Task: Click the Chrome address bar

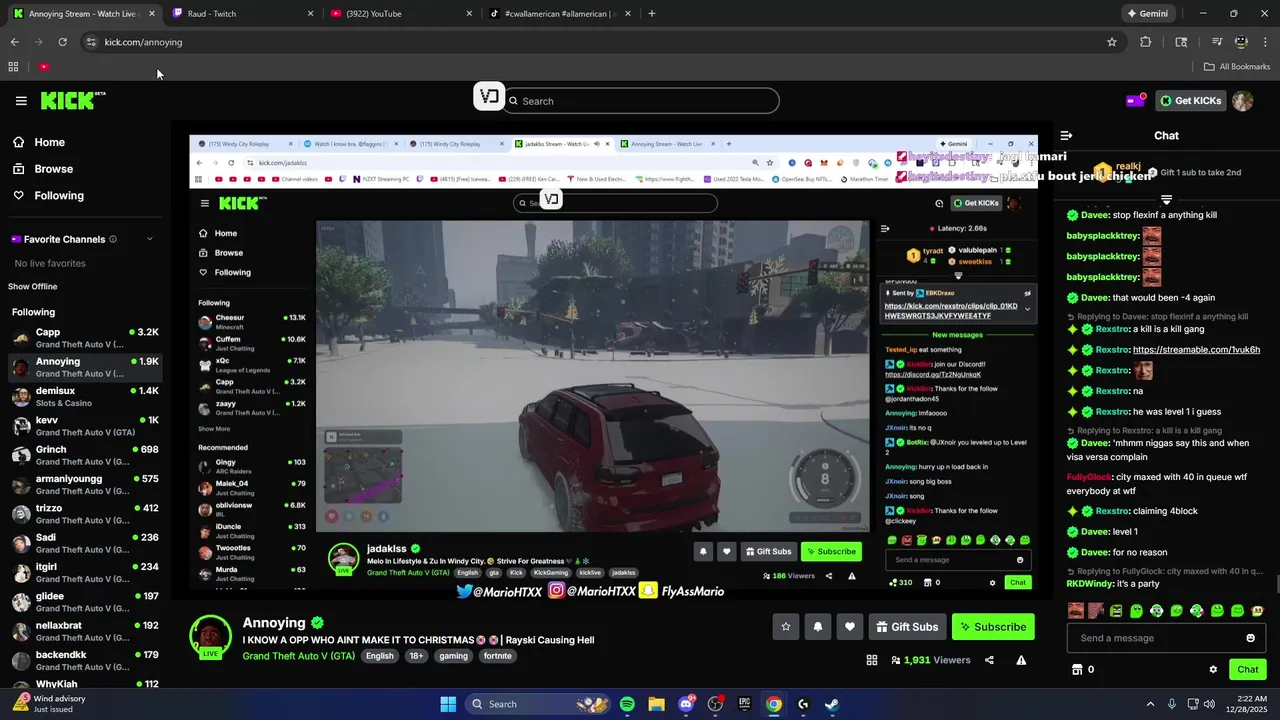Action: pyautogui.click(x=598, y=42)
